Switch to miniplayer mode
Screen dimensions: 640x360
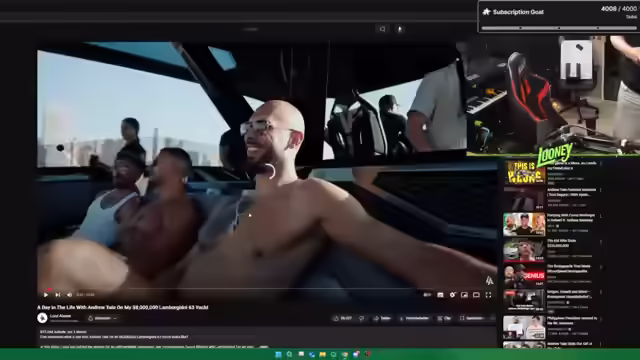tap(464, 295)
